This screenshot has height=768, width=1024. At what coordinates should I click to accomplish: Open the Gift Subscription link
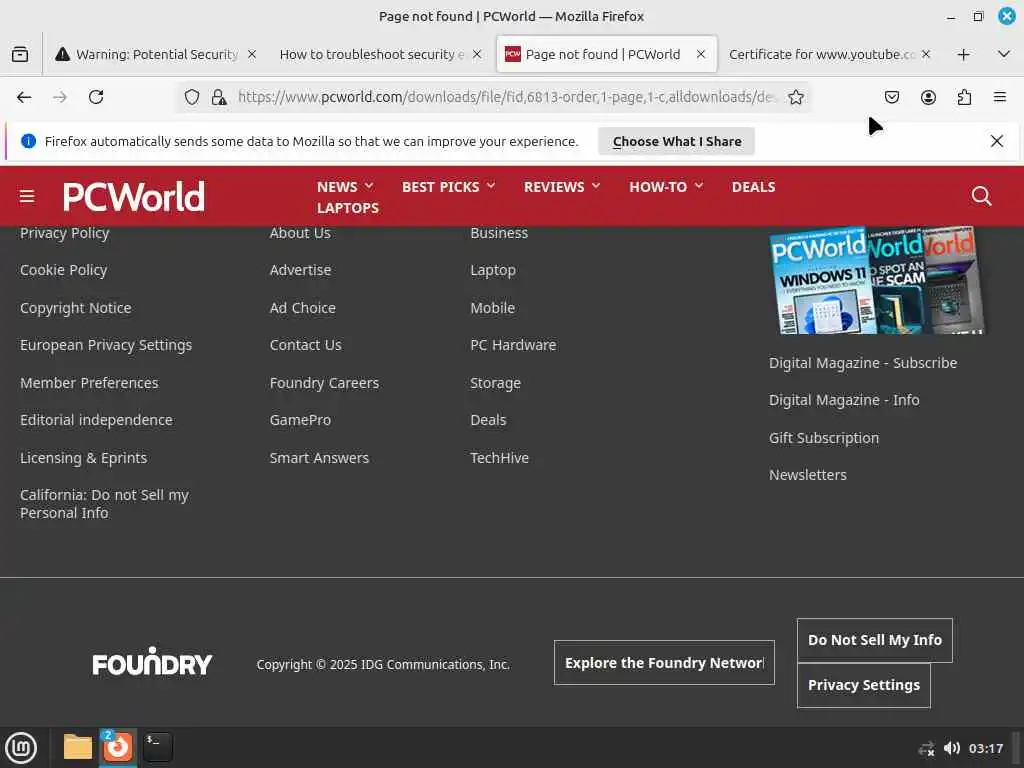click(x=824, y=438)
